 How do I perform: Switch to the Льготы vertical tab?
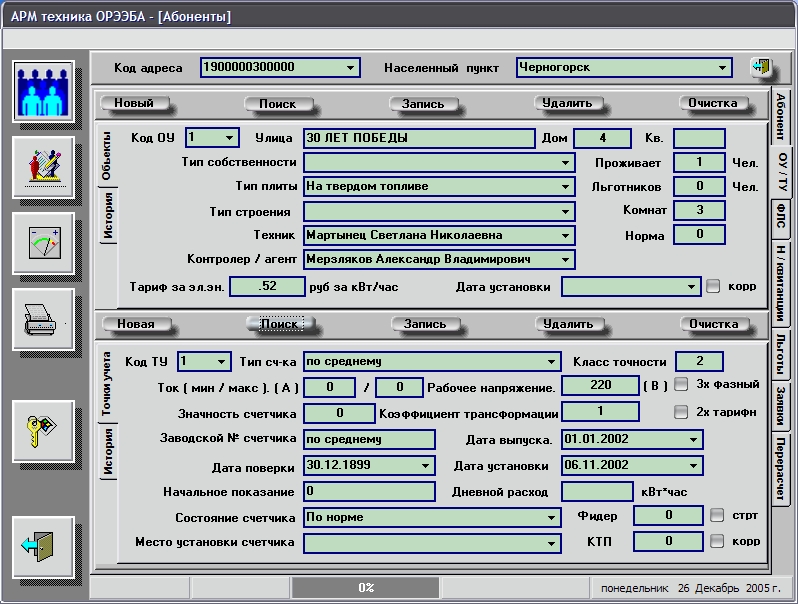[780, 353]
